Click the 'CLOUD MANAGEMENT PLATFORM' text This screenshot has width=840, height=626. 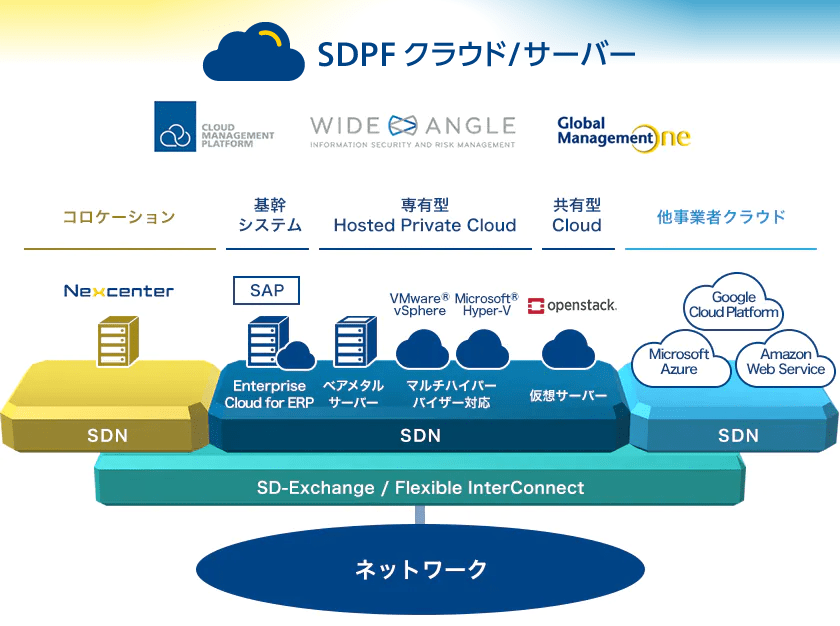(x=238, y=135)
